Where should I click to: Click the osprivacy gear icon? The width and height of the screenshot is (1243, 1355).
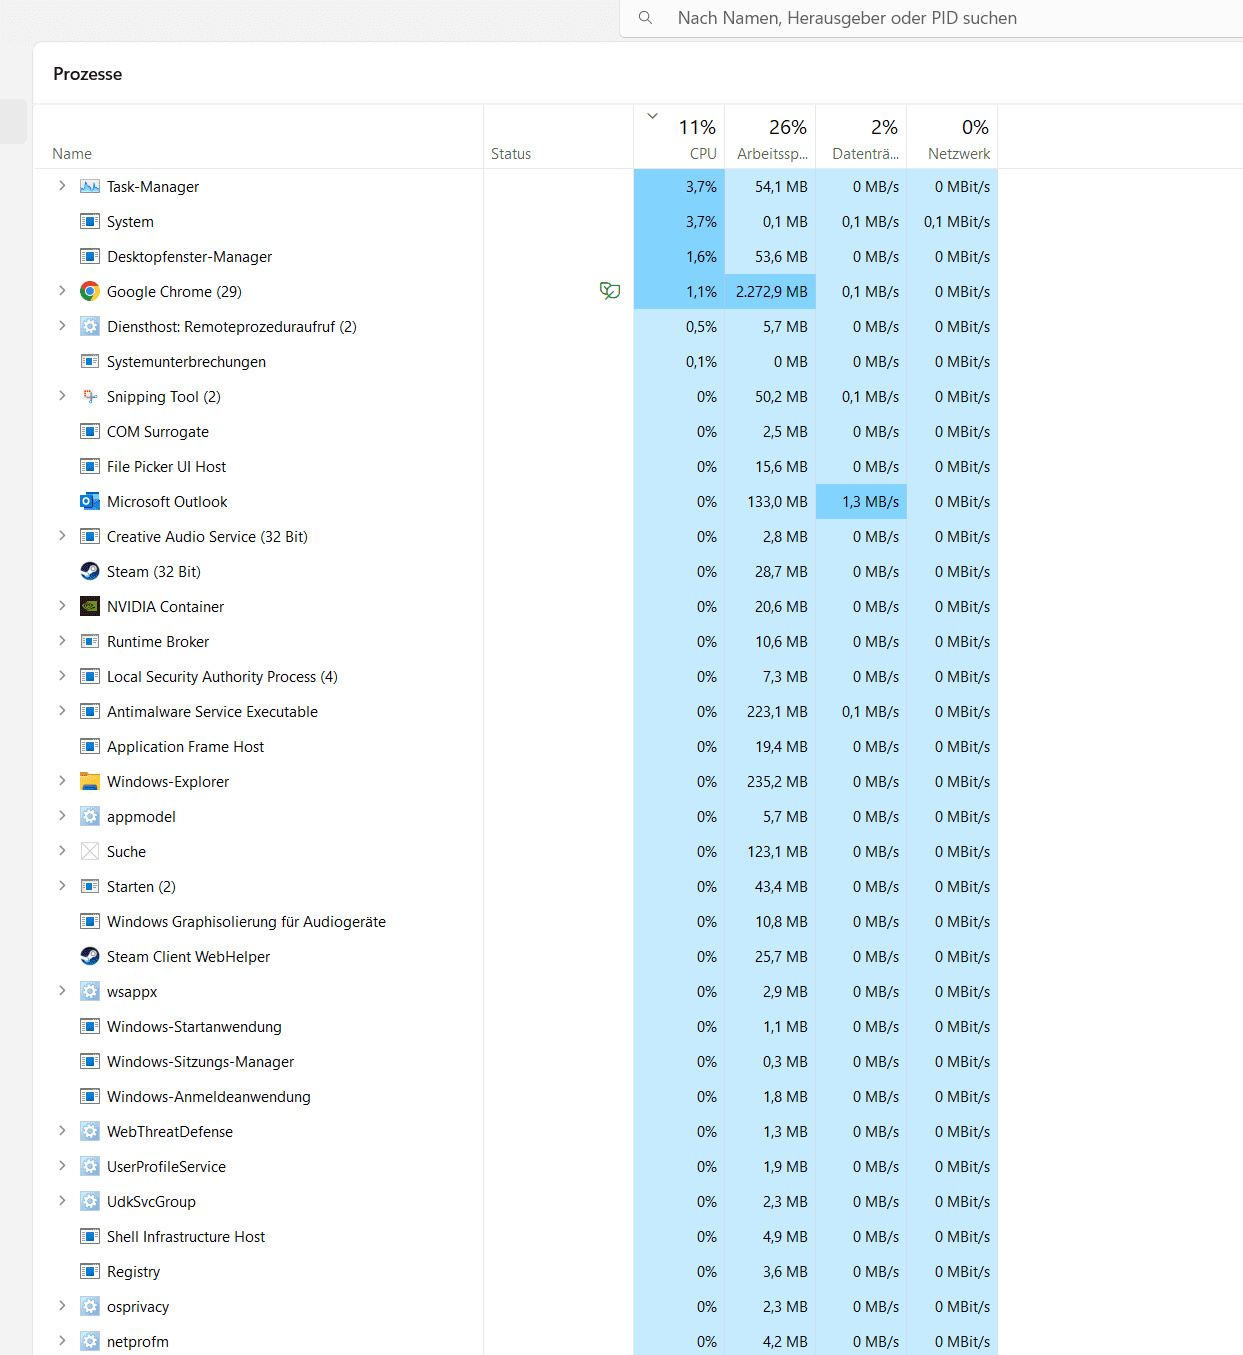(90, 1307)
